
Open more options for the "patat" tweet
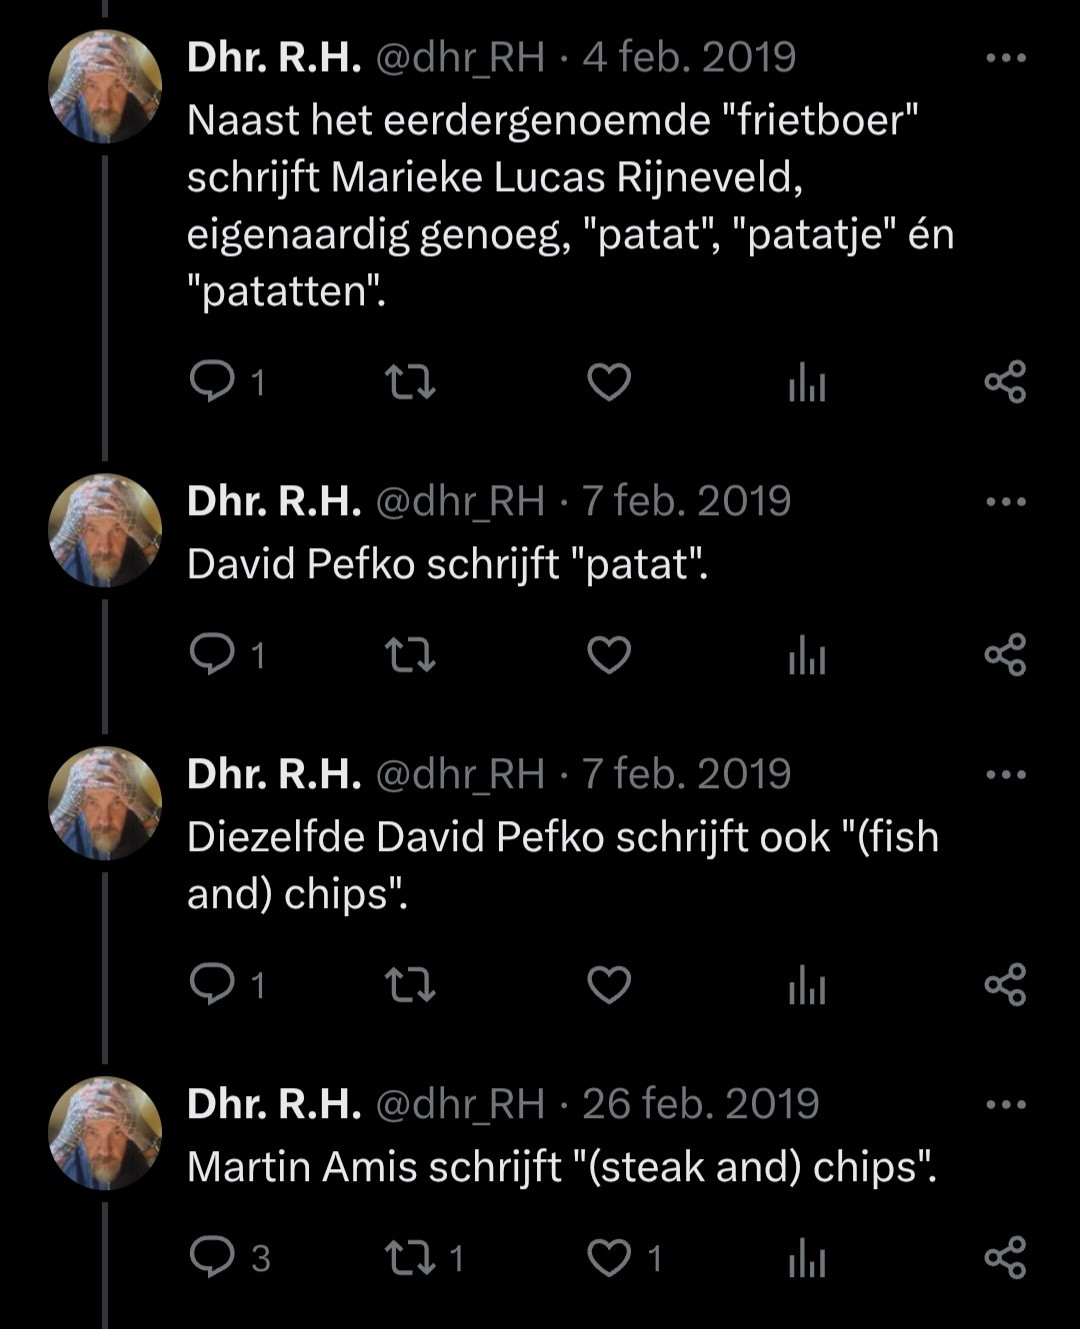1005,501
